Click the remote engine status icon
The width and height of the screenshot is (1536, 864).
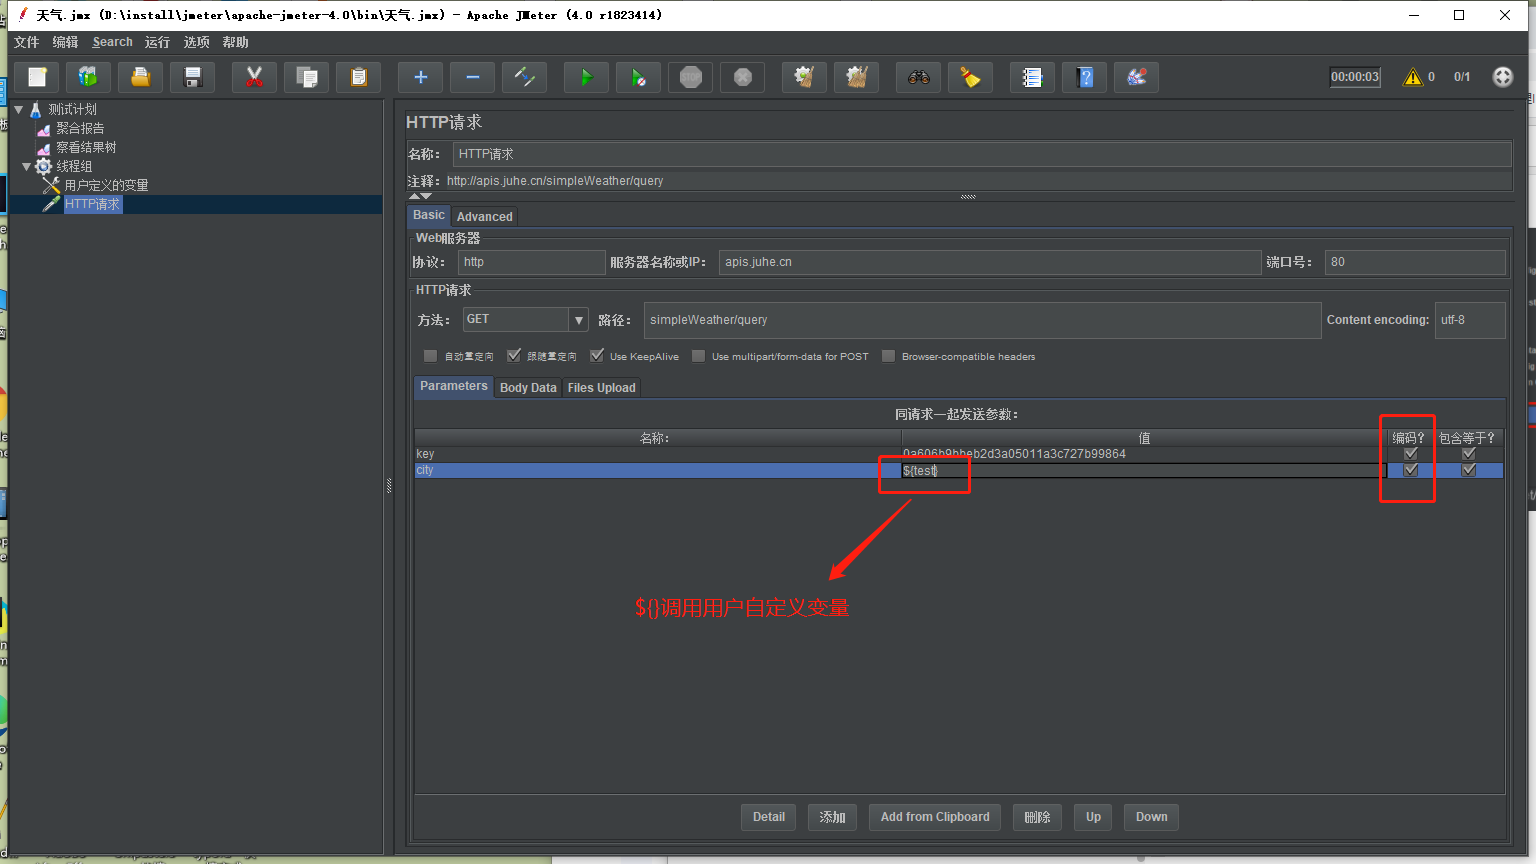click(1503, 77)
